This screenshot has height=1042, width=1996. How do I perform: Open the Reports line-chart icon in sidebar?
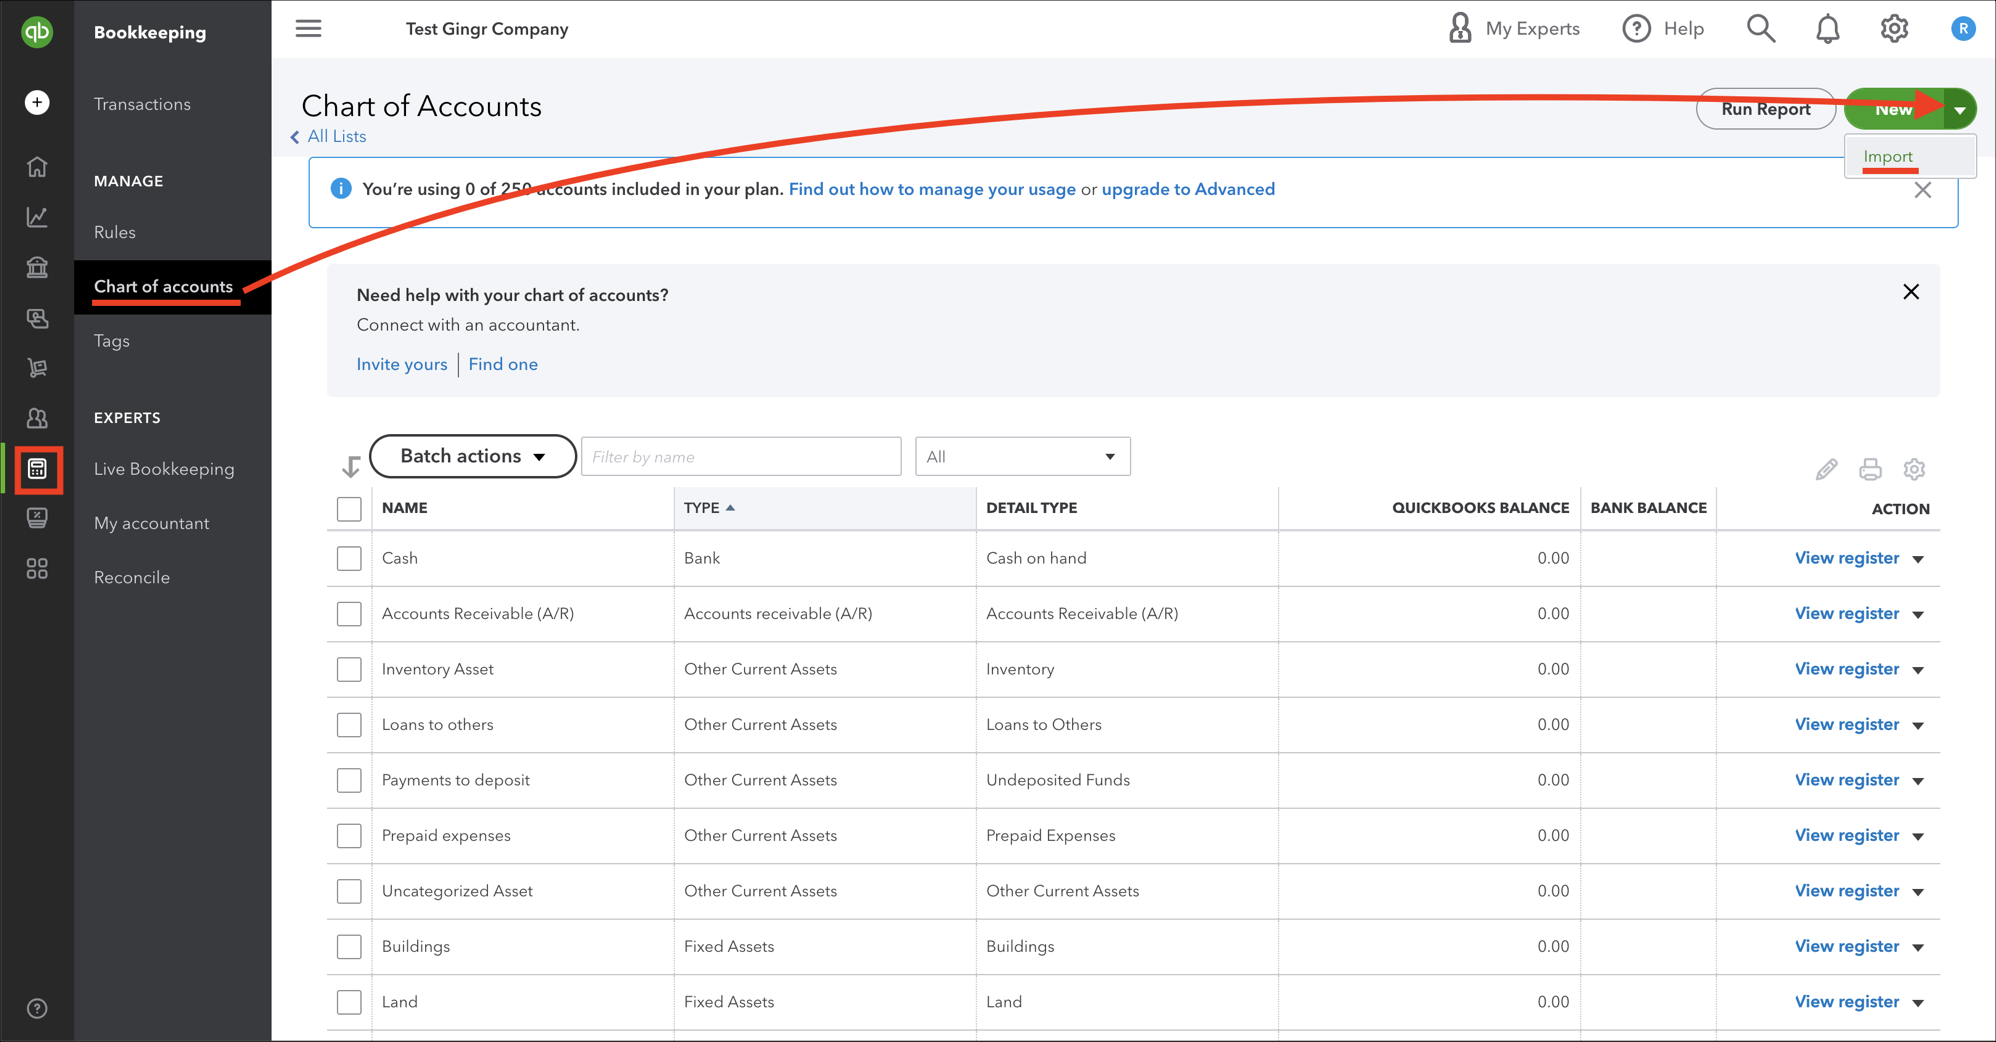point(37,217)
